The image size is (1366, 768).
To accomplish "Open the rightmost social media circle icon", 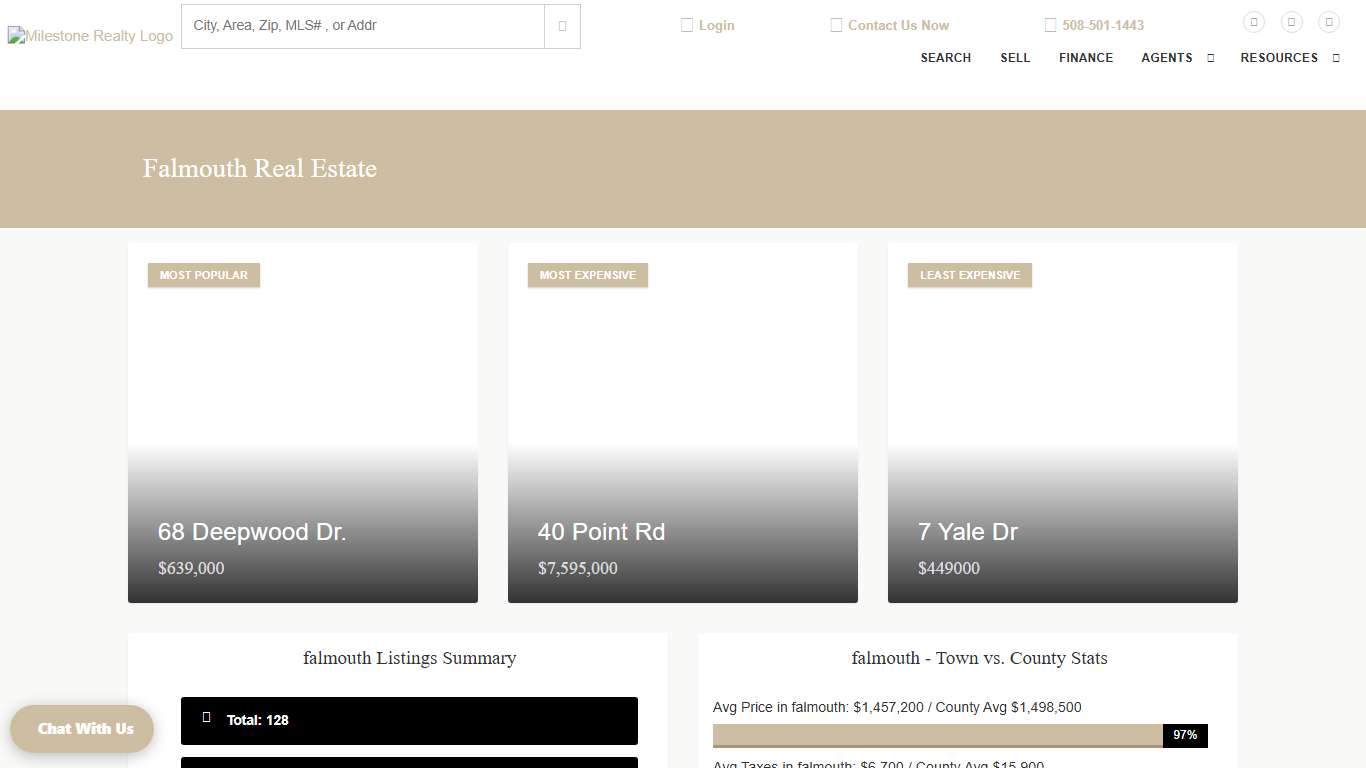I will coord(1329,21).
